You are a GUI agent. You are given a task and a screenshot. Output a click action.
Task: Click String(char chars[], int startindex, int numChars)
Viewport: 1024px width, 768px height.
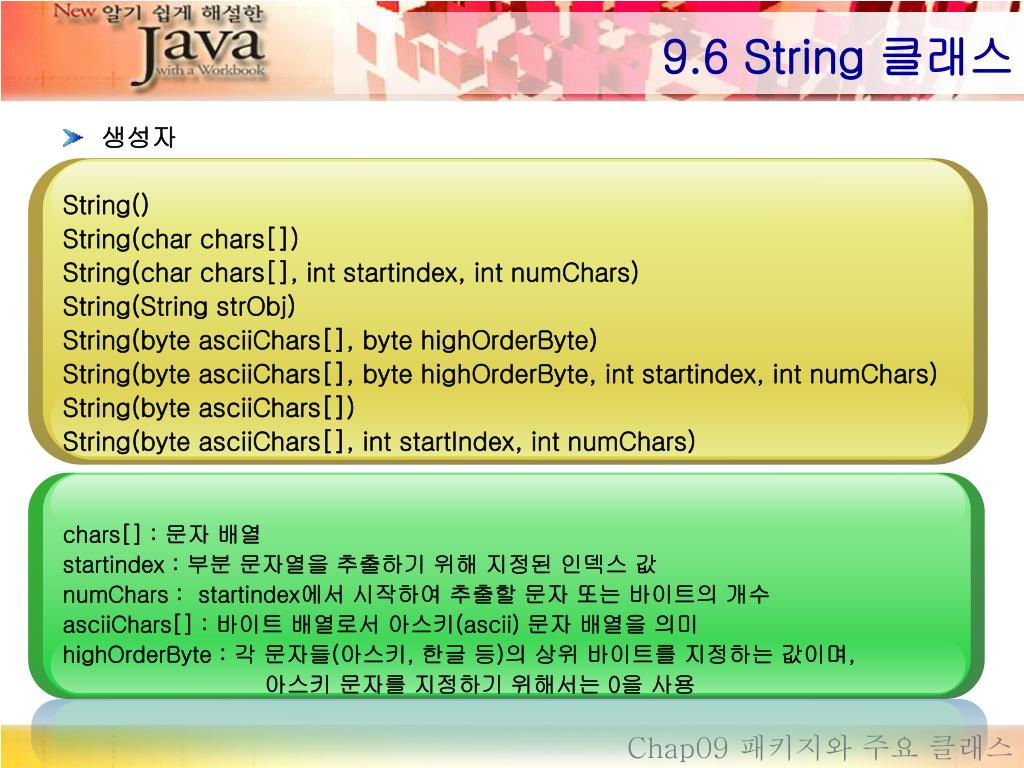pos(350,273)
